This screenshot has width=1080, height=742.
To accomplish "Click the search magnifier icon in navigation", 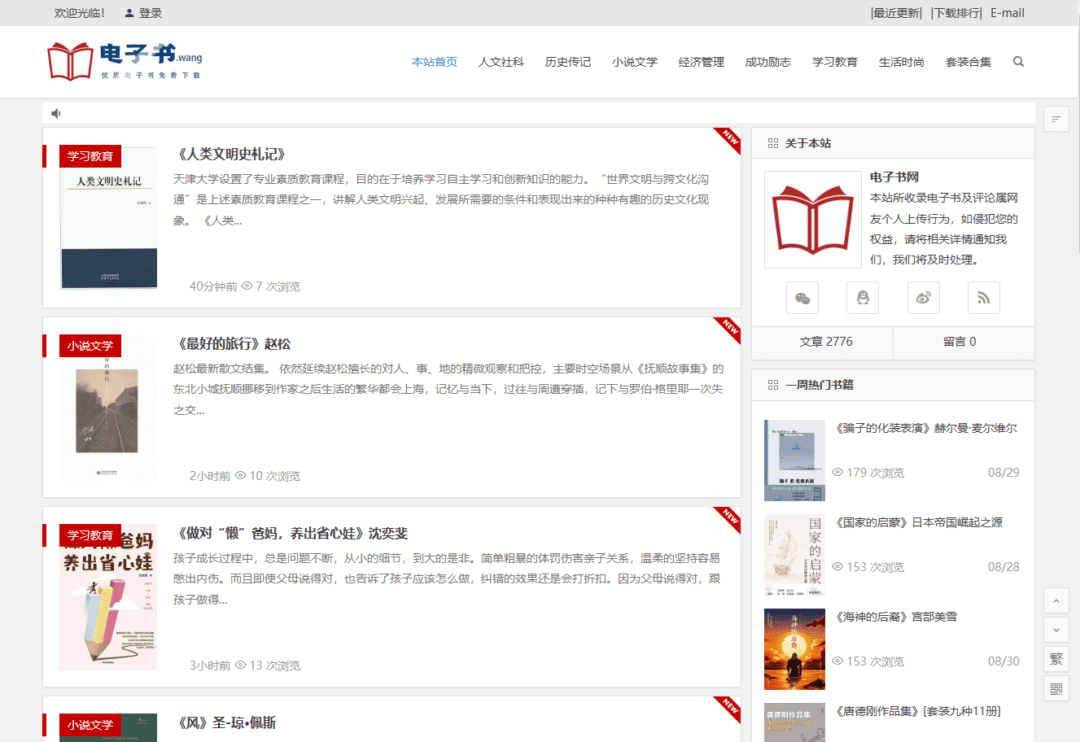I will tap(1018, 62).
